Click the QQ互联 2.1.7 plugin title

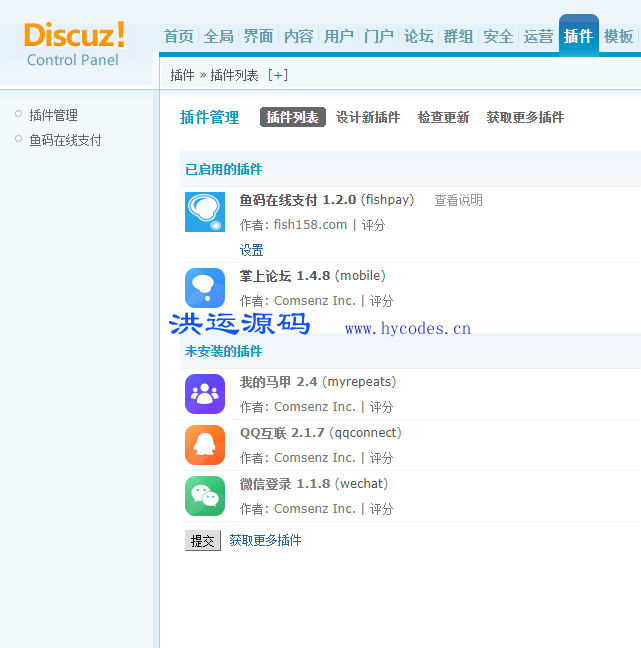[282, 433]
